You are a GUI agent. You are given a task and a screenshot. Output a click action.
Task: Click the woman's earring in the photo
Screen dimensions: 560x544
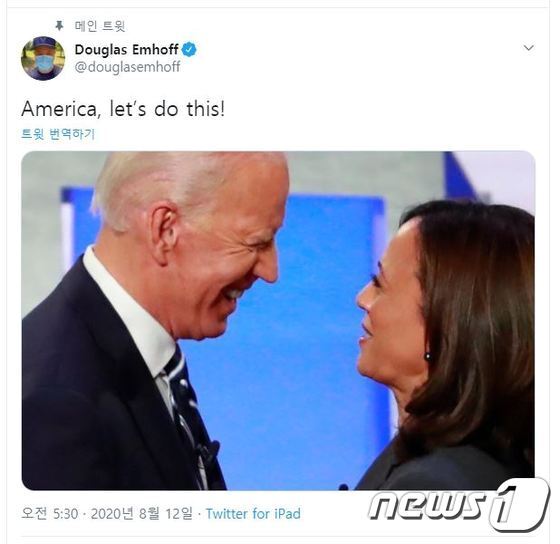click(427, 356)
